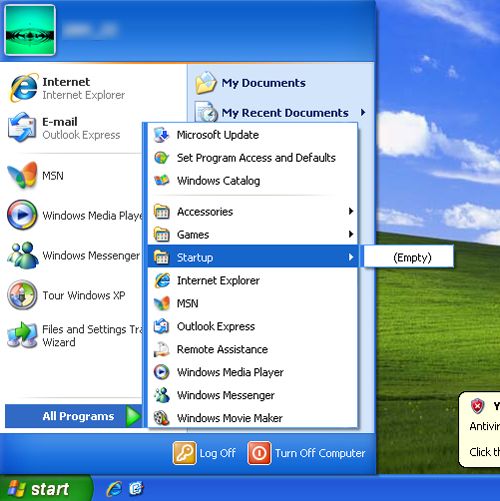Click the green All Programs arrow
This screenshot has height=501, width=500.
point(134,416)
